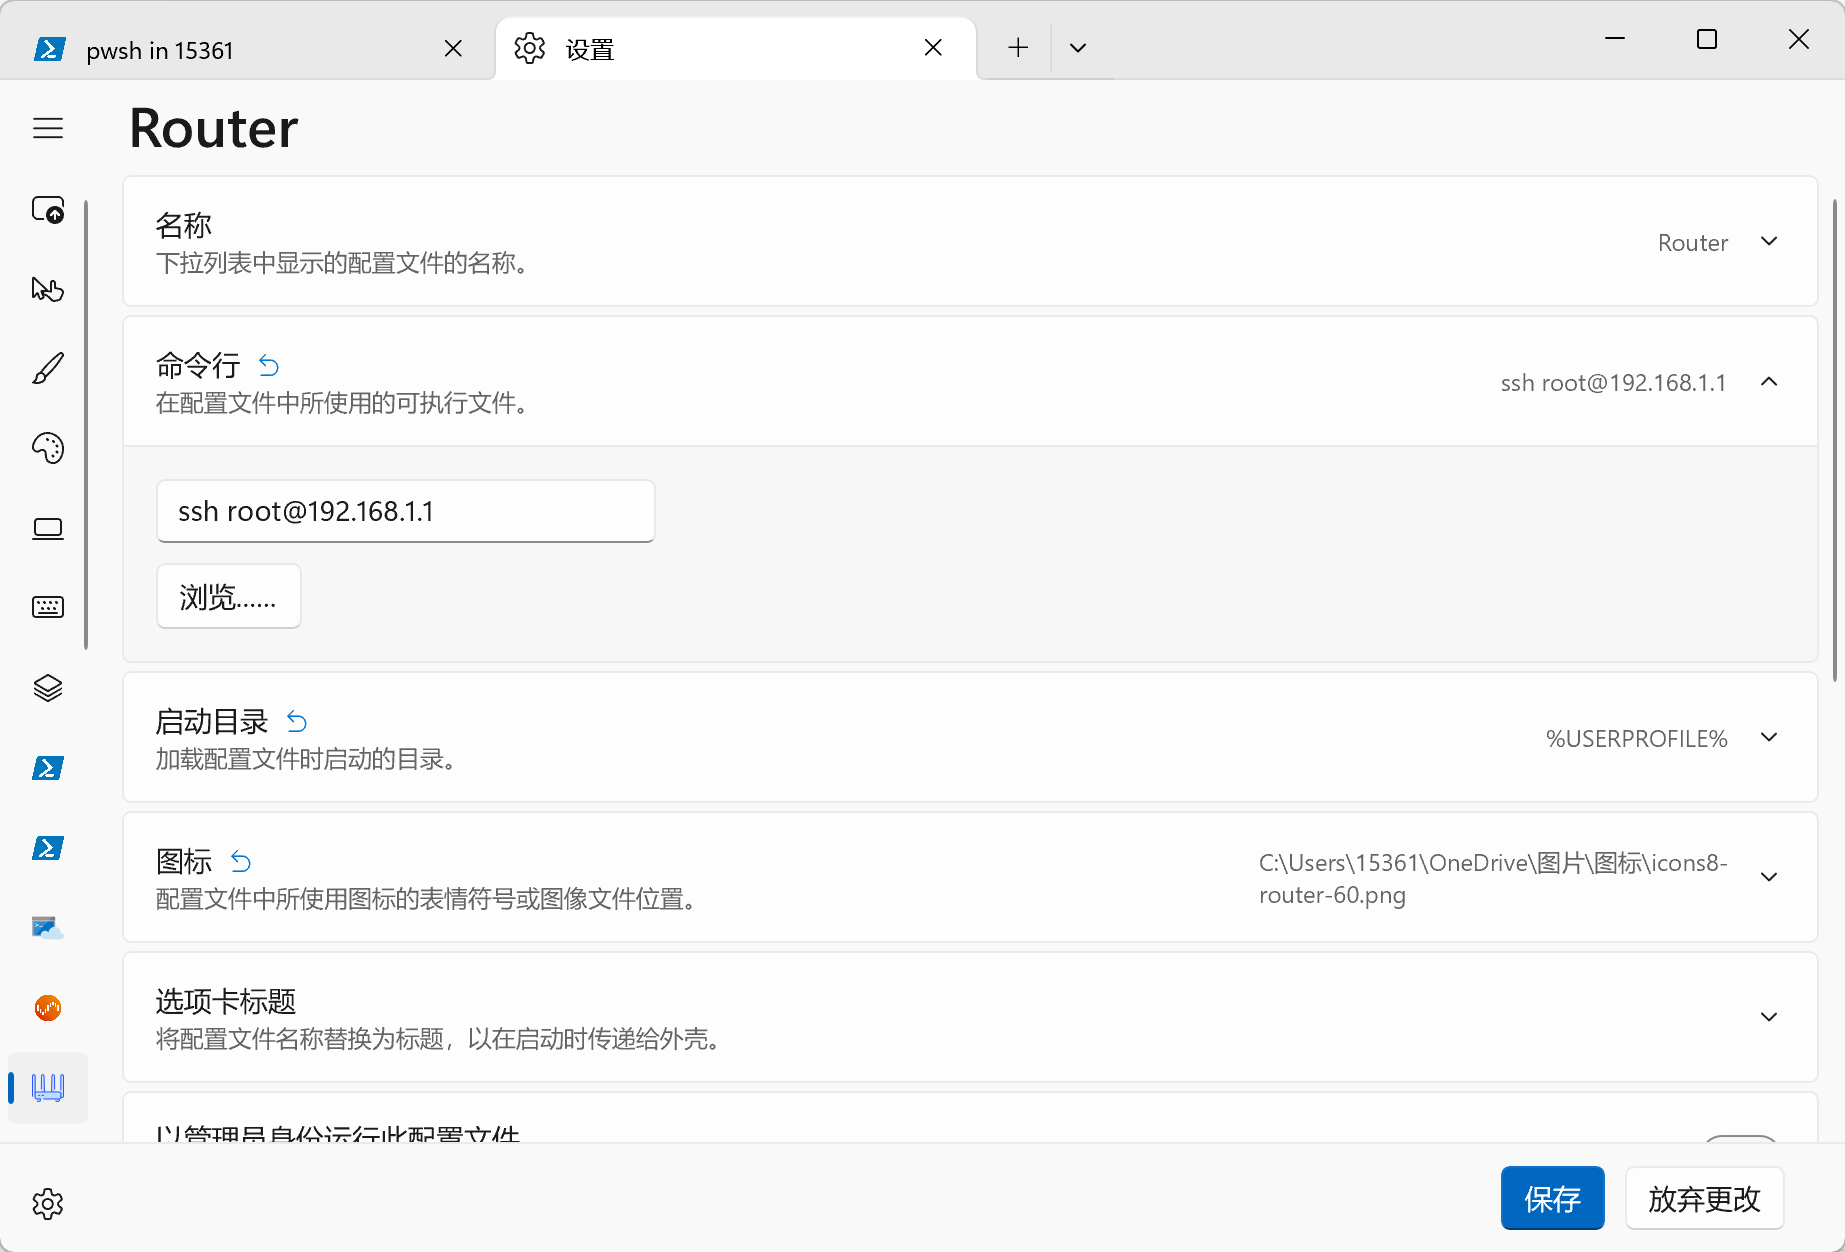
Task: Open Interaction settings with the cursor icon
Action: 48,289
